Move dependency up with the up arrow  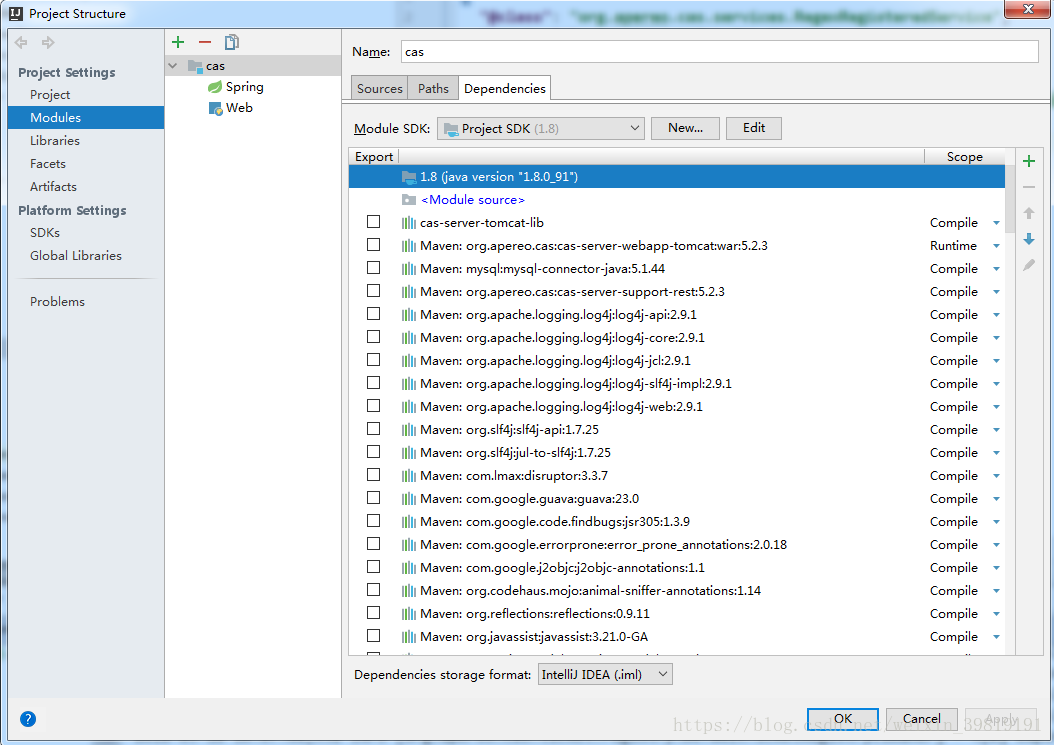1029,213
